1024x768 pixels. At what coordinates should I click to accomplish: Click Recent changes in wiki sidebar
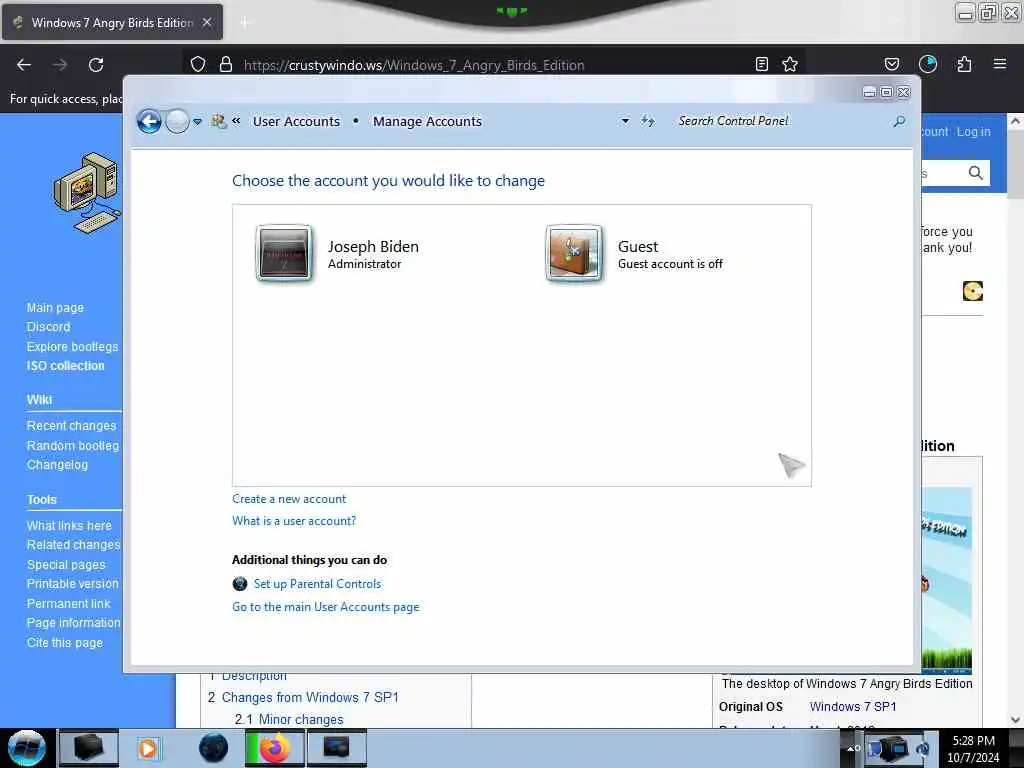pyautogui.click(x=71, y=426)
